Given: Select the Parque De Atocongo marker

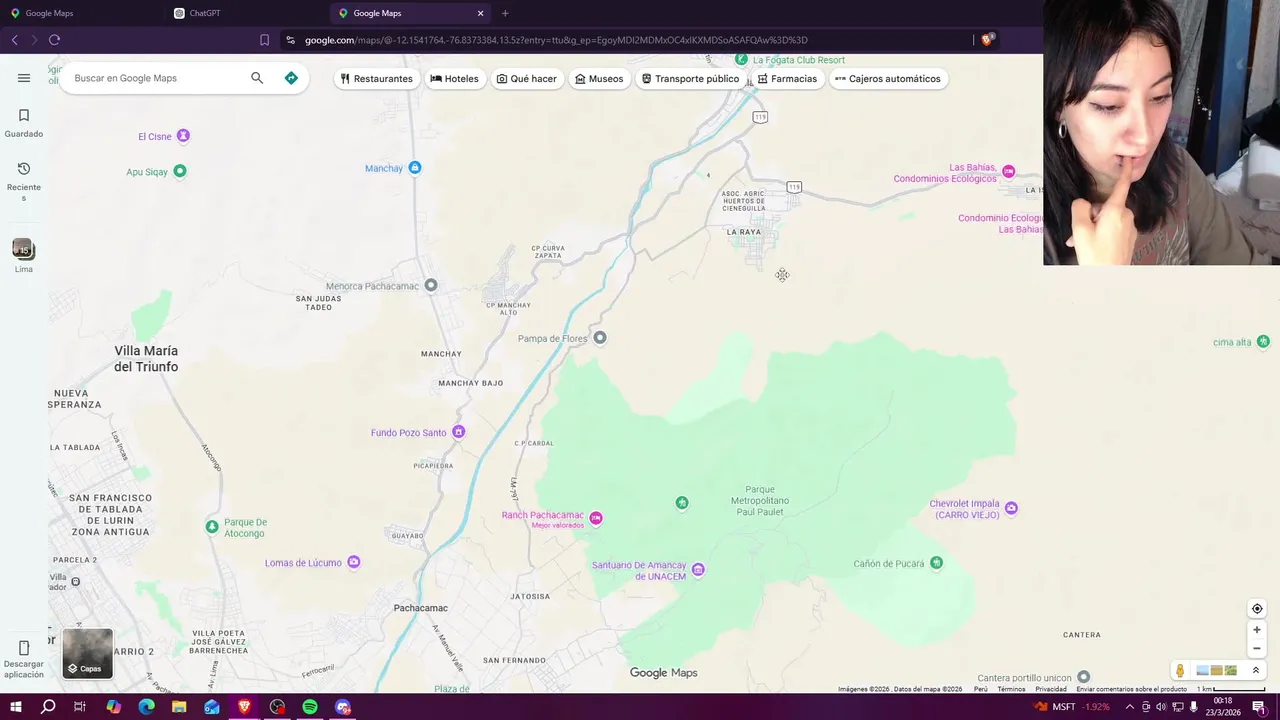Looking at the screenshot, I should click(212, 526).
